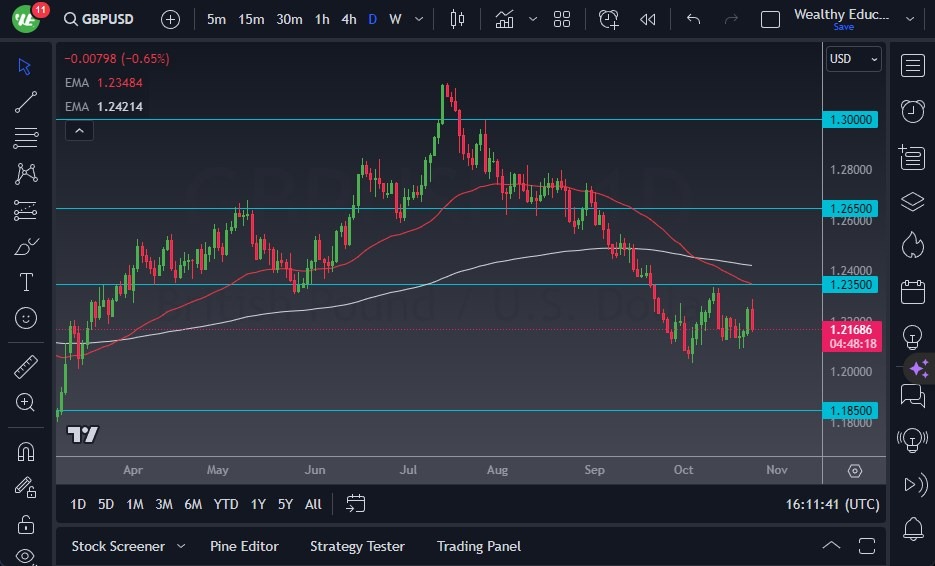This screenshot has width=935, height=566.
Task: Open the Pine Editor tab
Action: [244, 546]
